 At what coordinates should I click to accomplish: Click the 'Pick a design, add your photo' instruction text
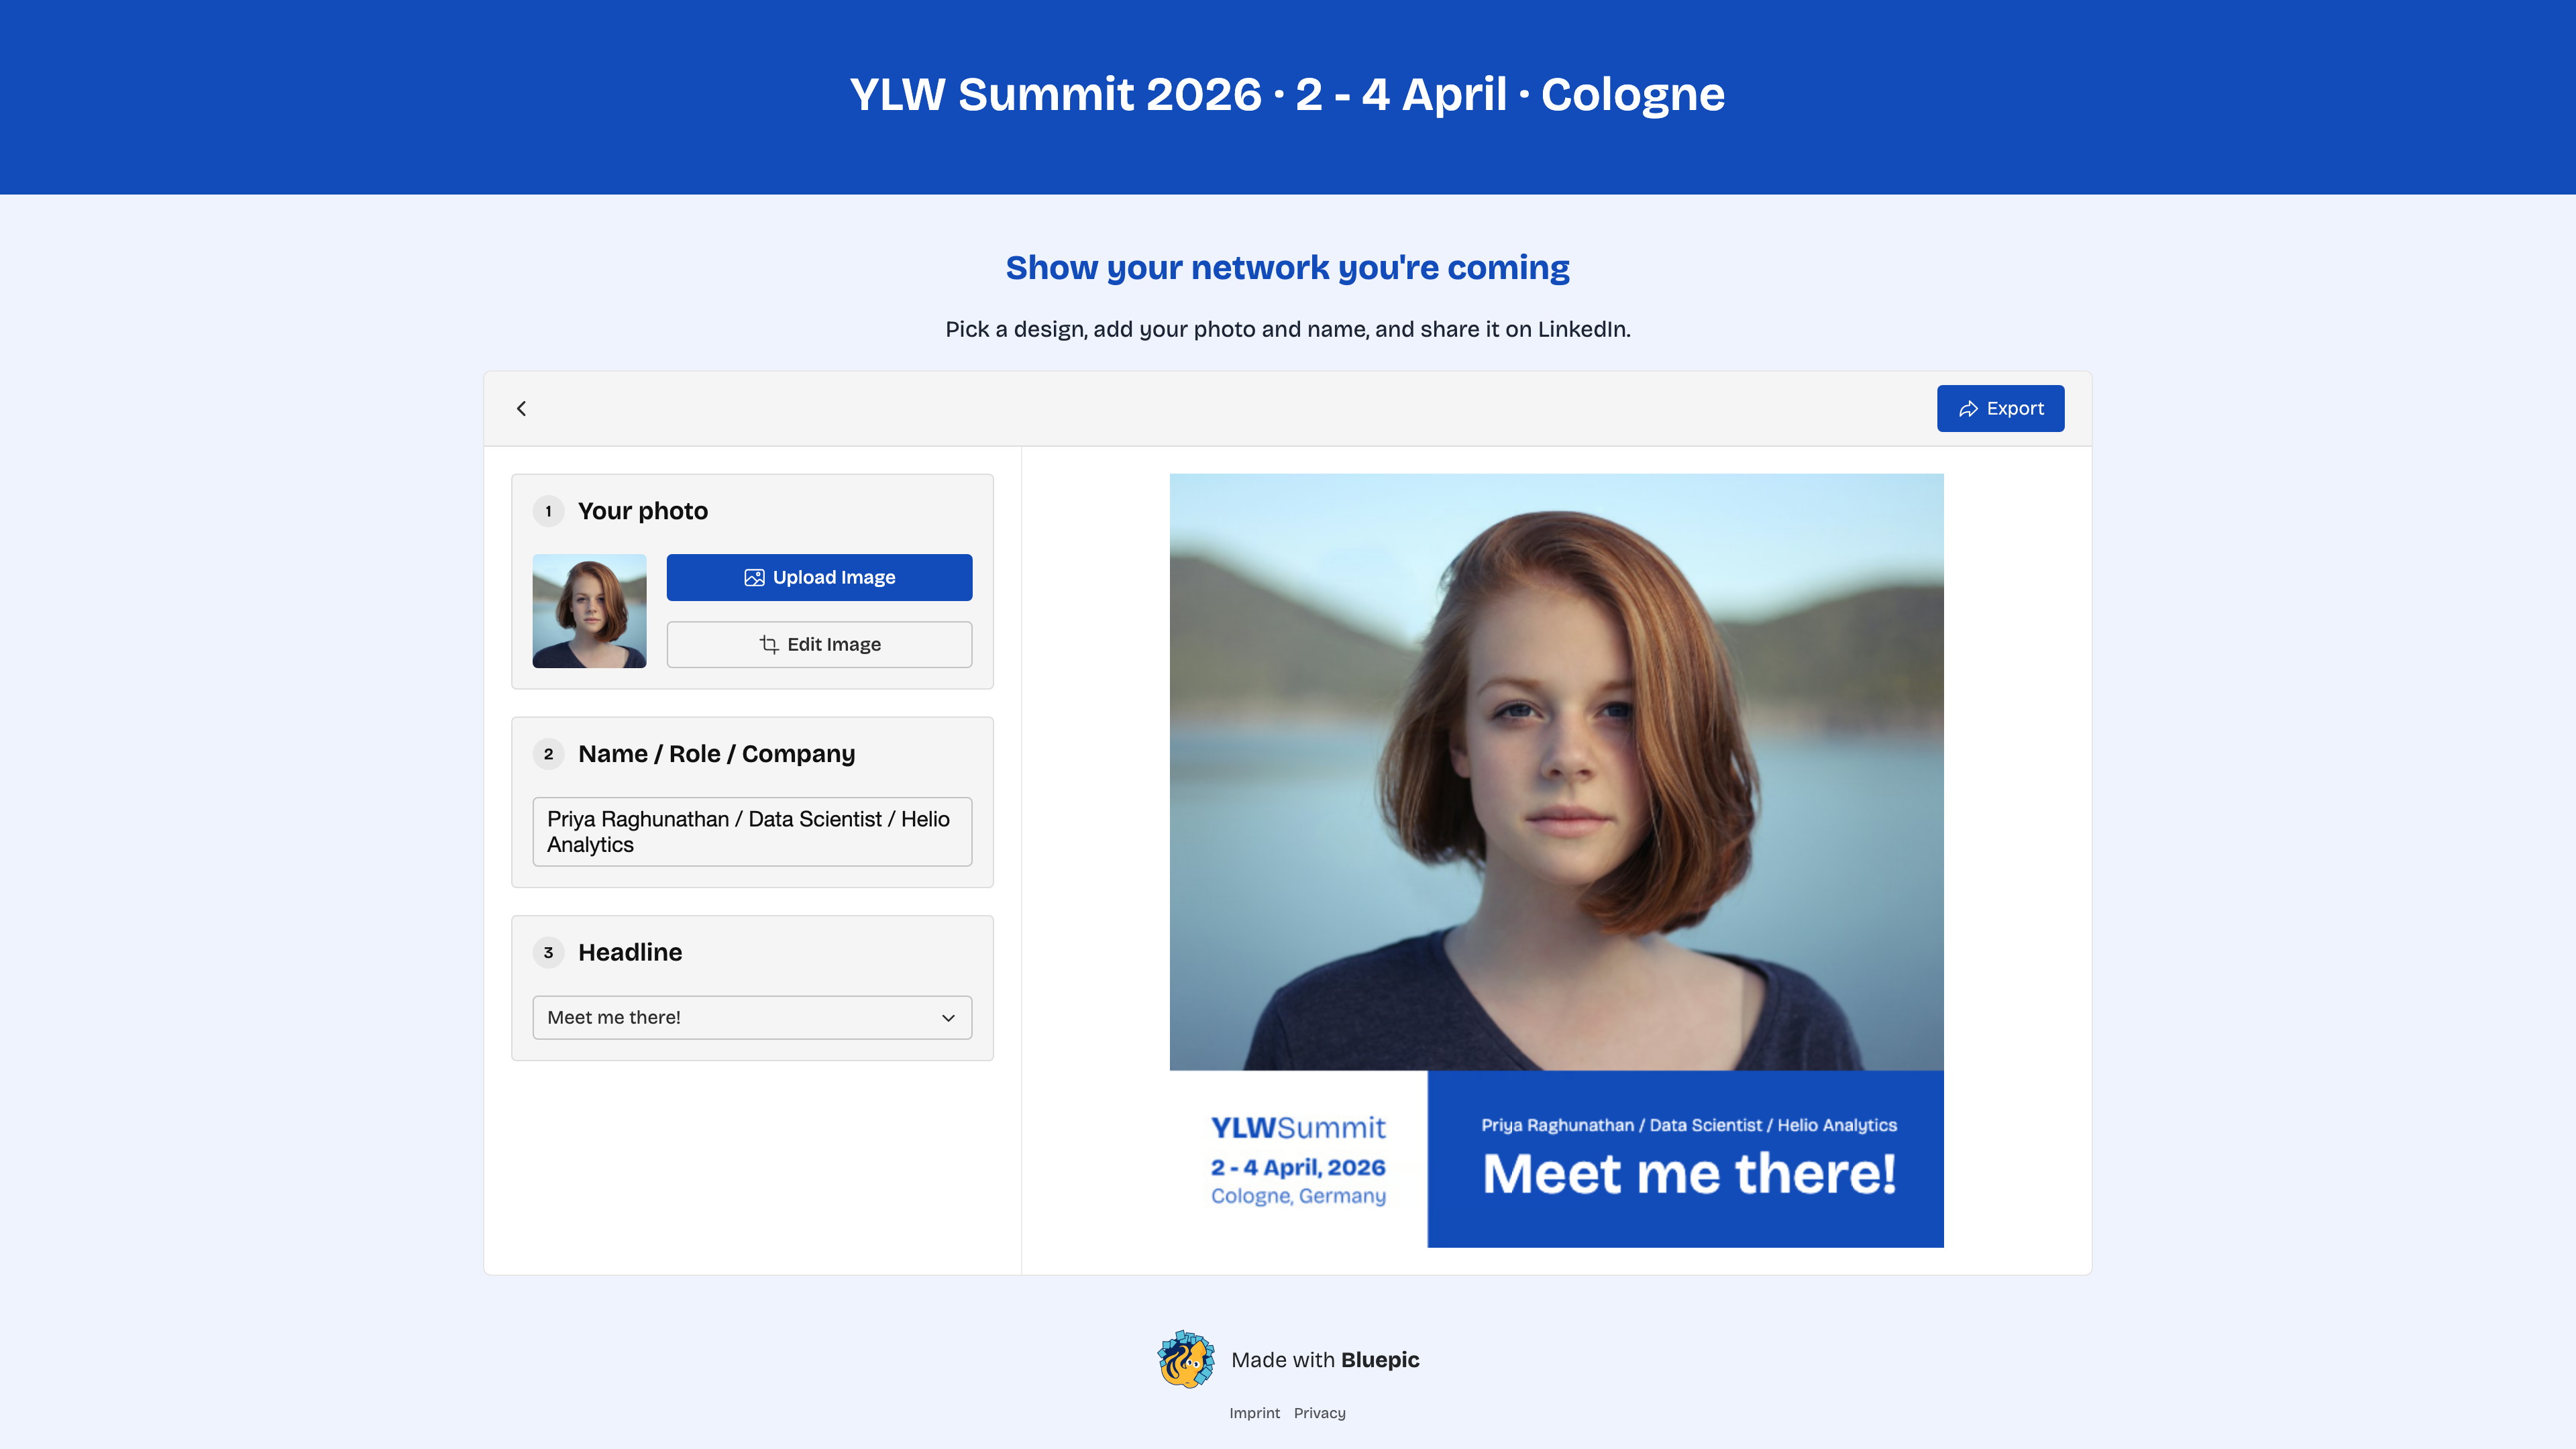(x=1287, y=329)
